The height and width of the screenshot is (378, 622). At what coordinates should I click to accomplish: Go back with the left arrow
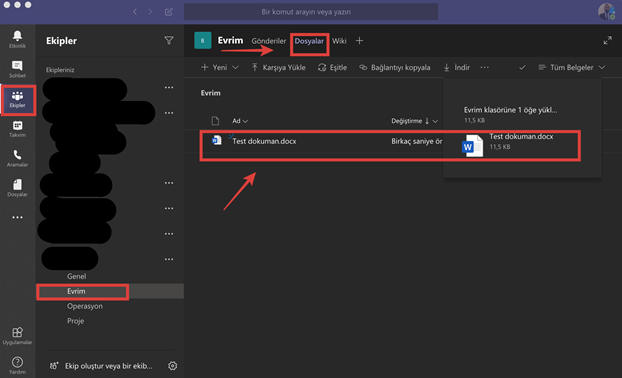point(135,12)
